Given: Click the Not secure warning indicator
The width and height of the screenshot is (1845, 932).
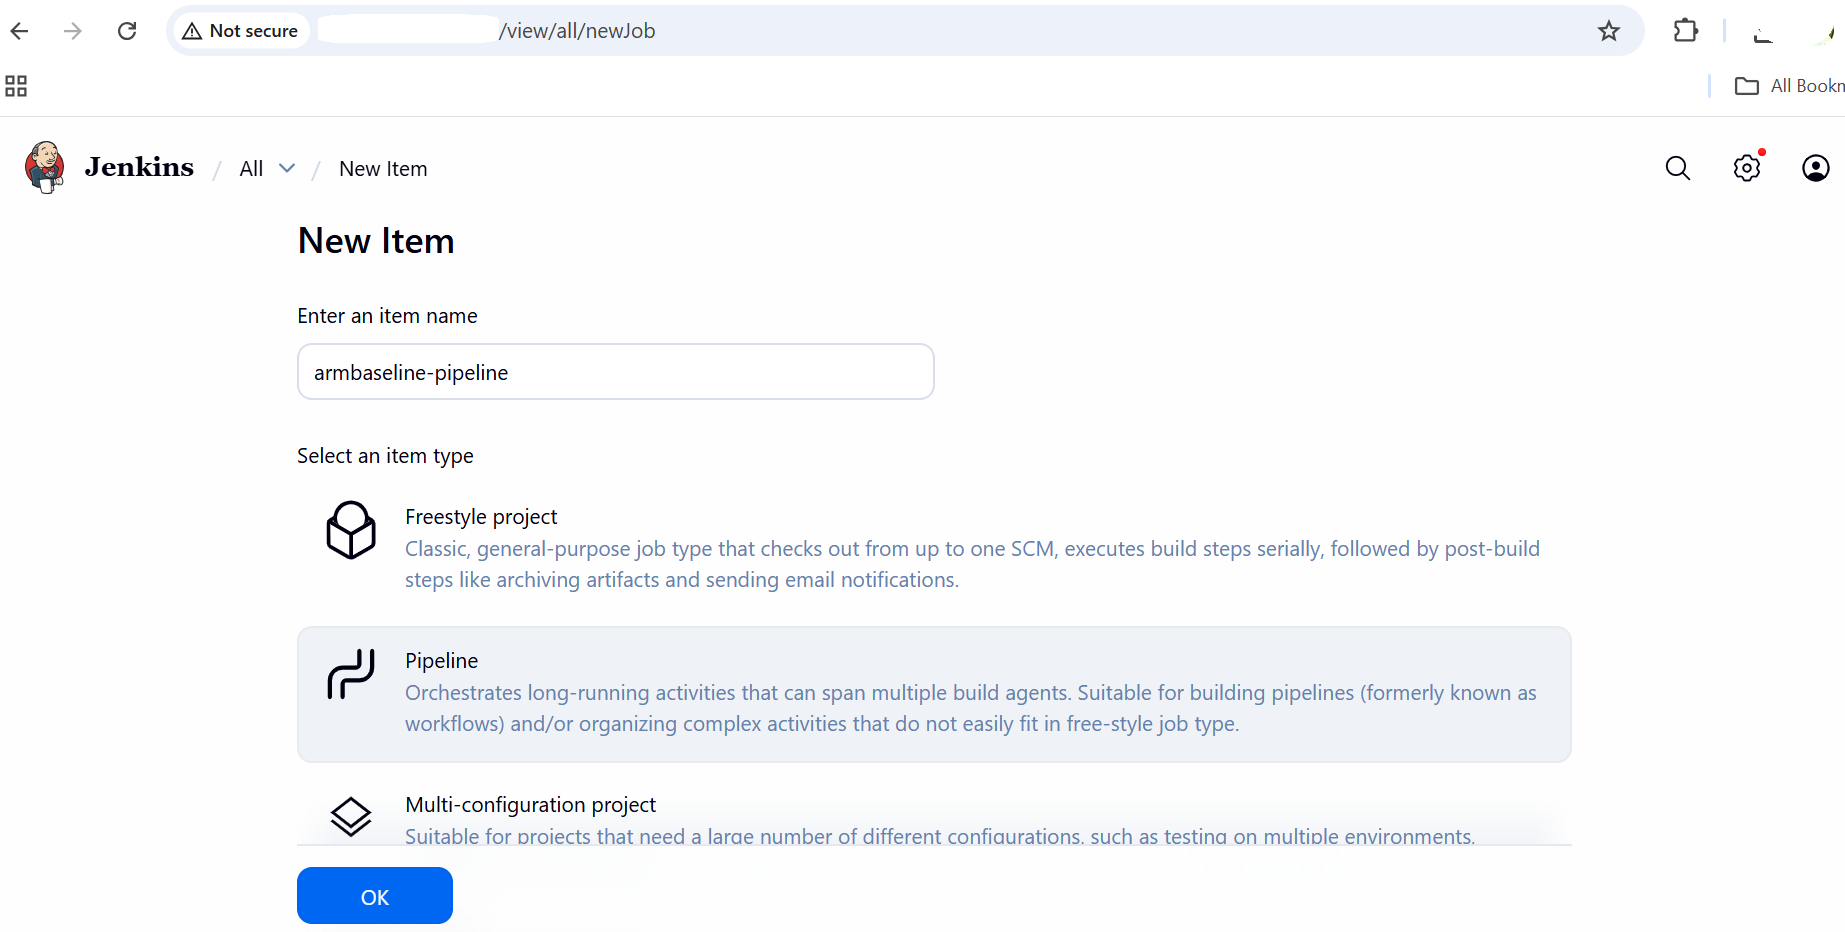Looking at the screenshot, I should click(240, 31).
